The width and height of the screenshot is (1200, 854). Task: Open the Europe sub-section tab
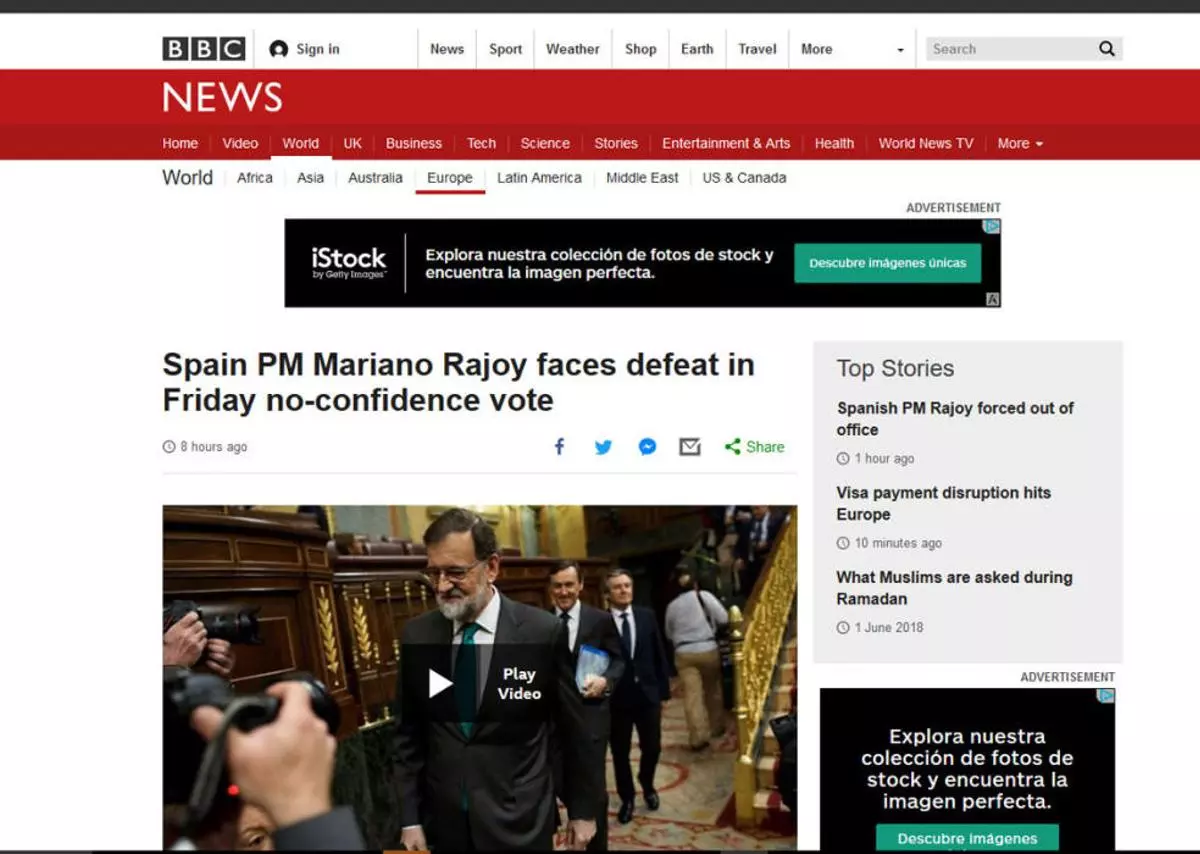coord(449,178)
